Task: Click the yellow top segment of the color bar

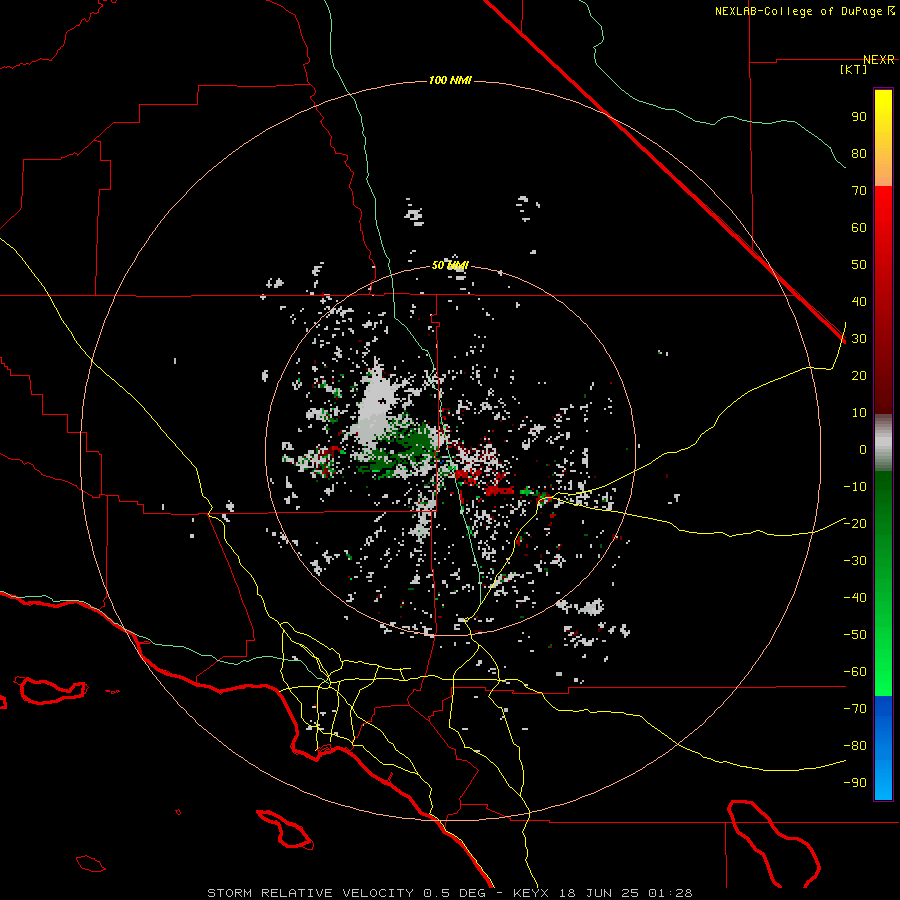Action: (883, 138)
